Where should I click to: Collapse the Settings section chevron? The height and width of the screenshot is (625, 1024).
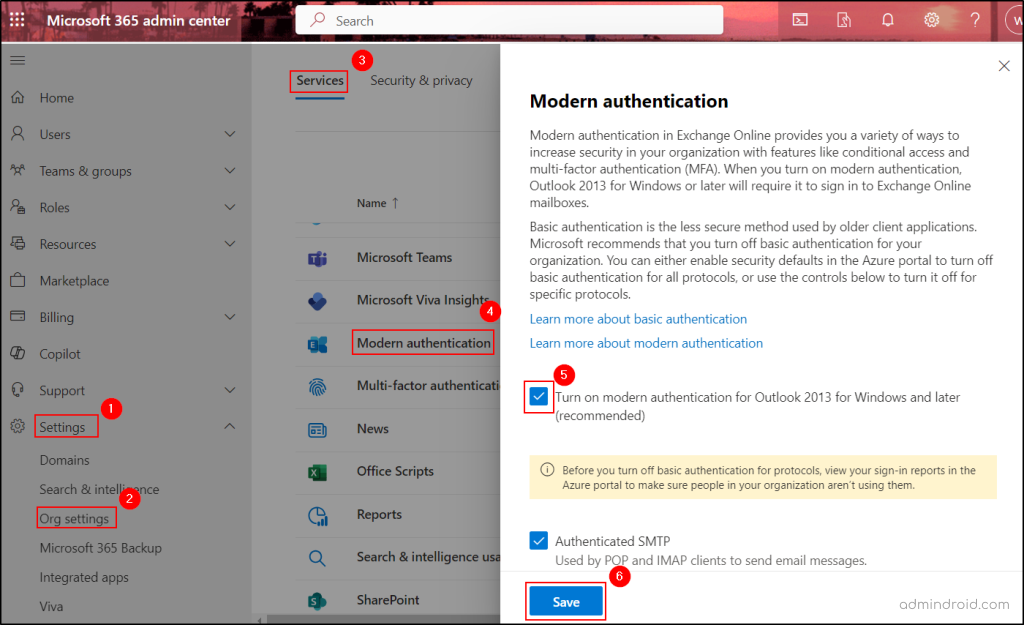point(230,426)
